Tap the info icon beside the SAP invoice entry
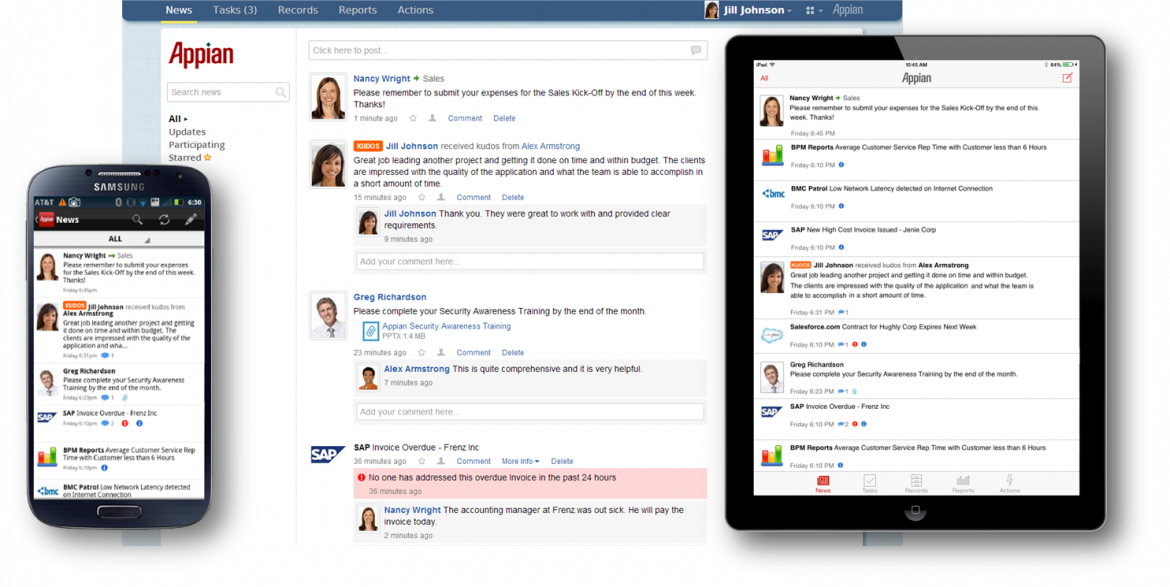The width and height of the screenshot is (1170, 587). point(865,423)
